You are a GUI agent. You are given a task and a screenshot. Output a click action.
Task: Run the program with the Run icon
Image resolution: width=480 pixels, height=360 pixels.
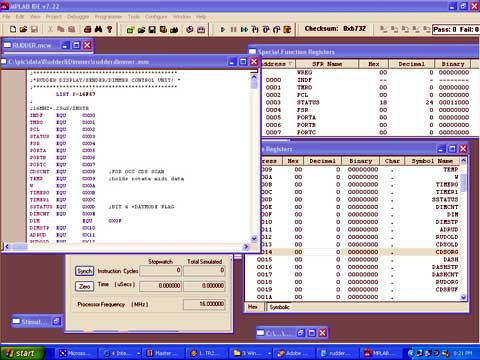tap(223, 30)
